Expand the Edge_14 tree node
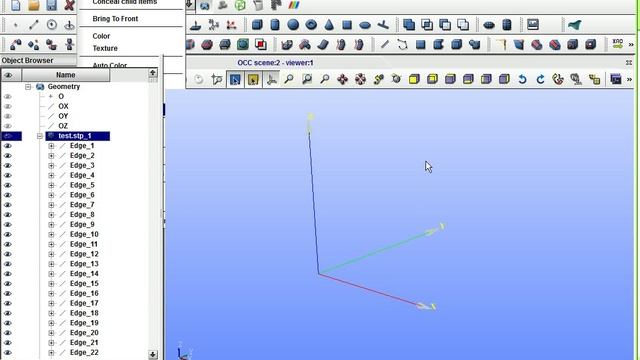The width and height of the screenshot is (640, 360). pyautogui.click(x=51, y=274)
